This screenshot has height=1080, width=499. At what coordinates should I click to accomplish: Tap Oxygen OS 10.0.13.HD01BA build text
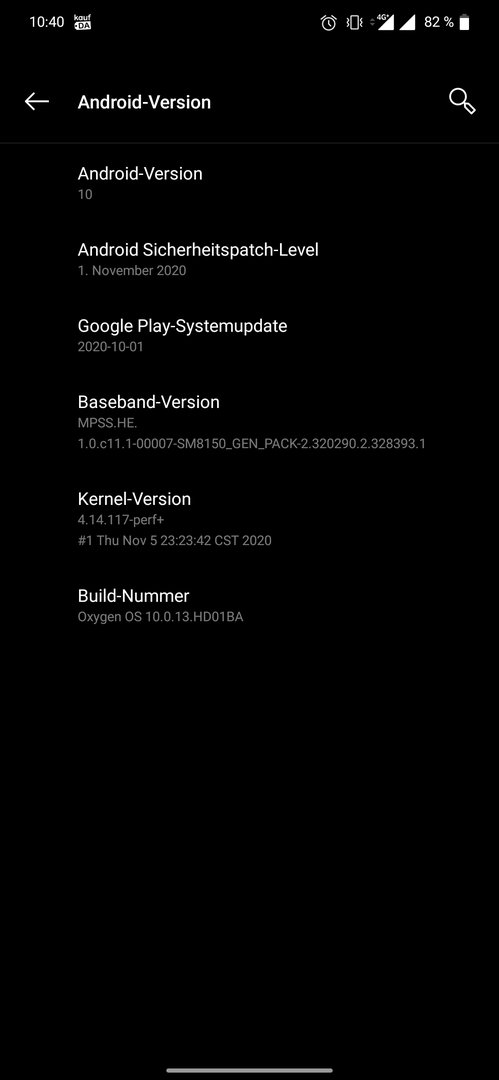[160, 616]
